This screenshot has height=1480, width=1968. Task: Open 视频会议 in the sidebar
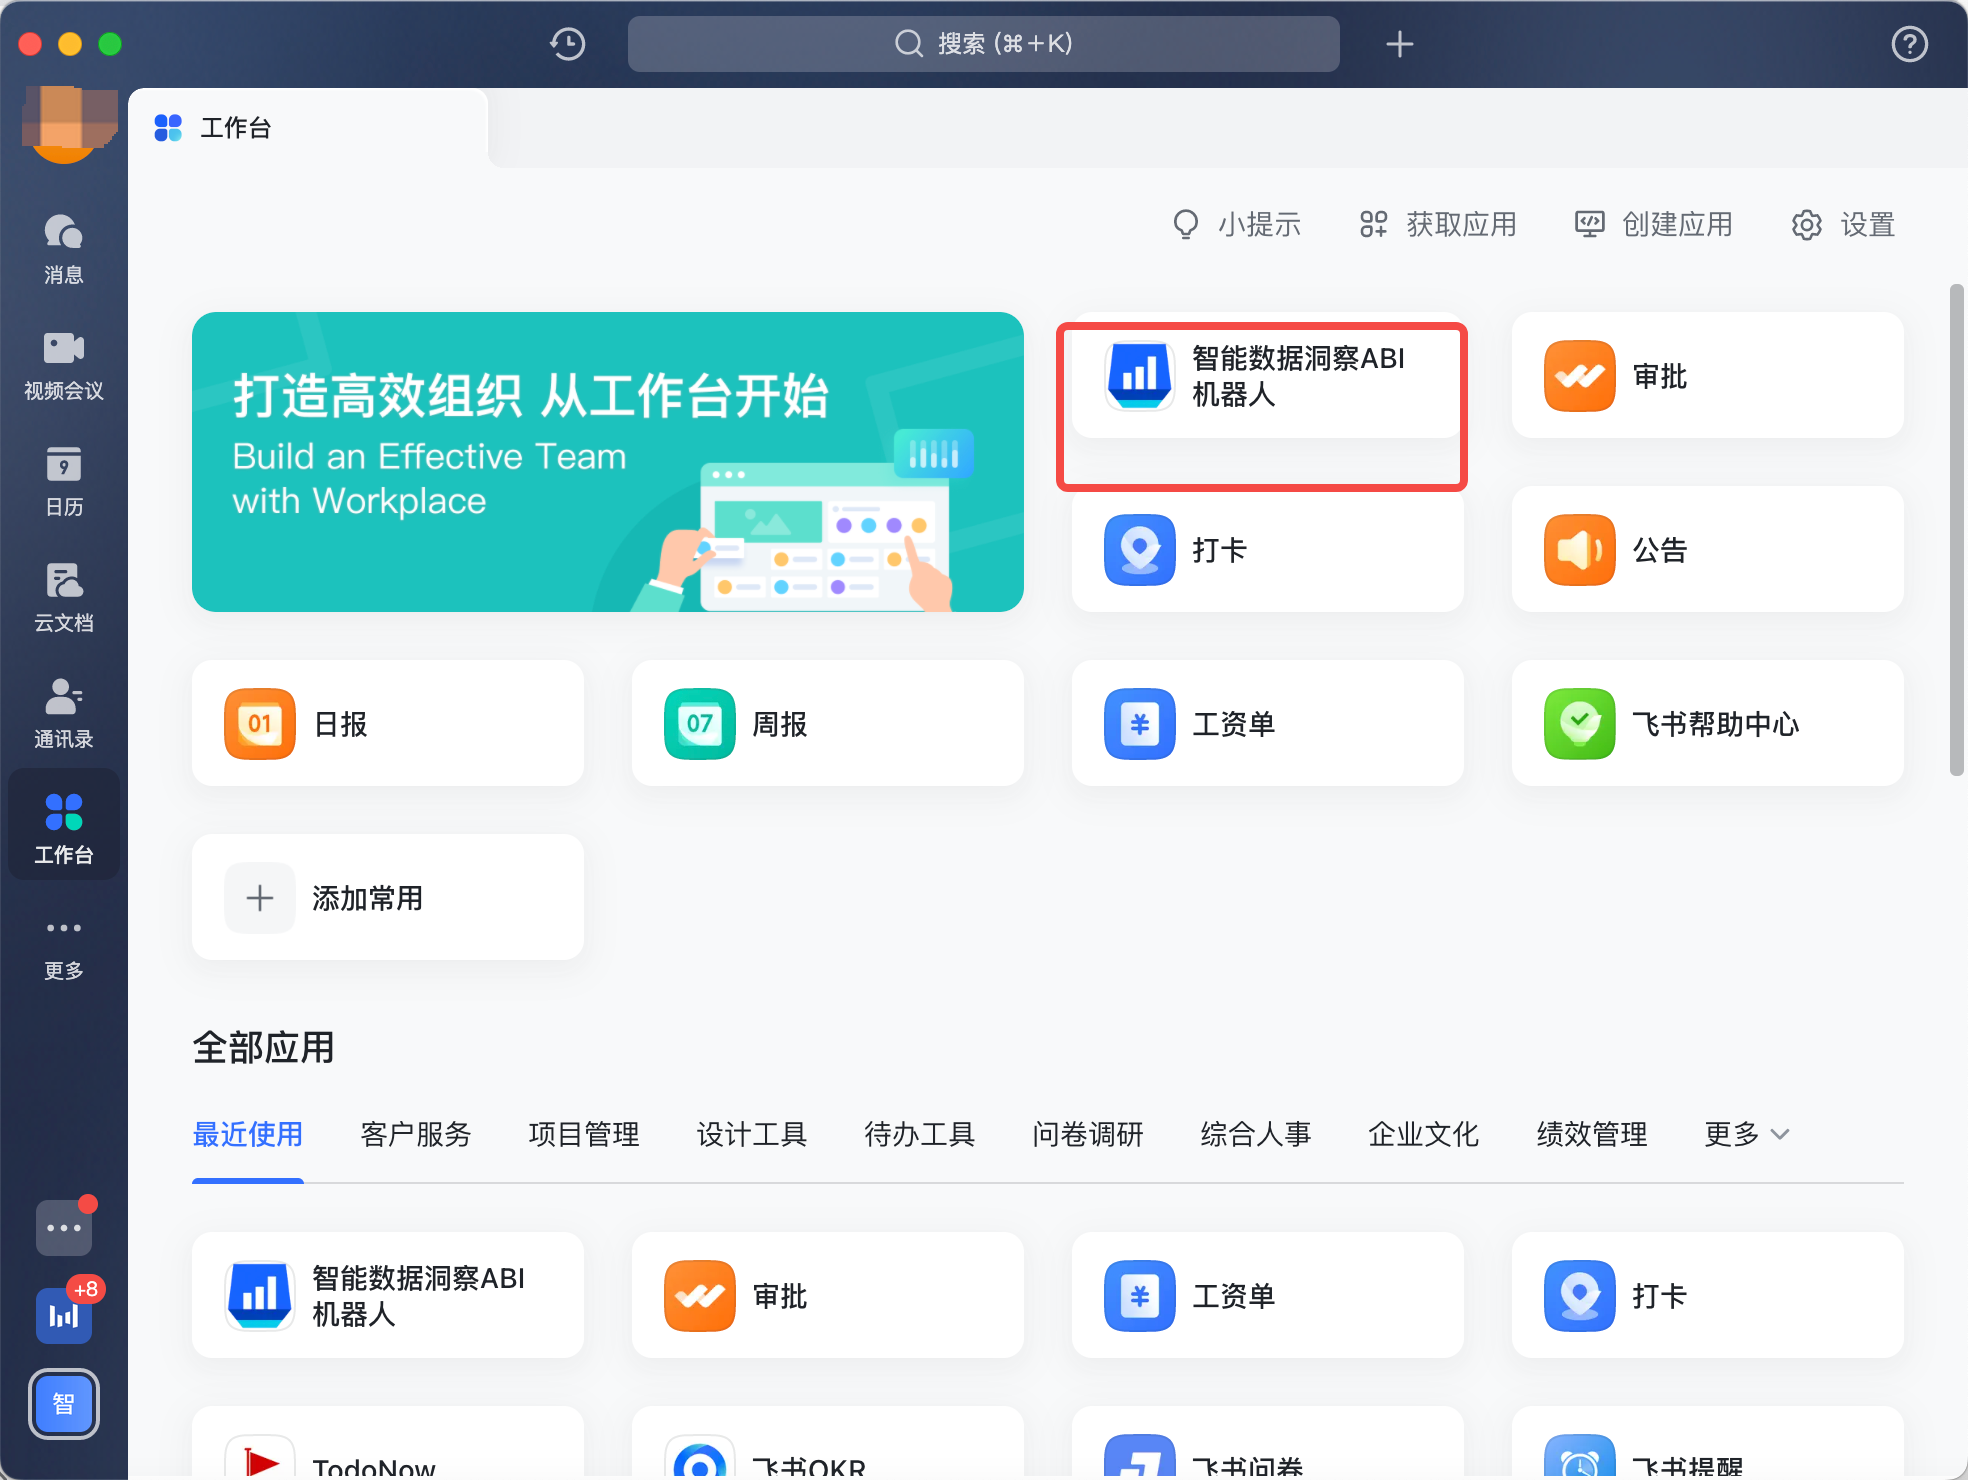tap(64, 365)
